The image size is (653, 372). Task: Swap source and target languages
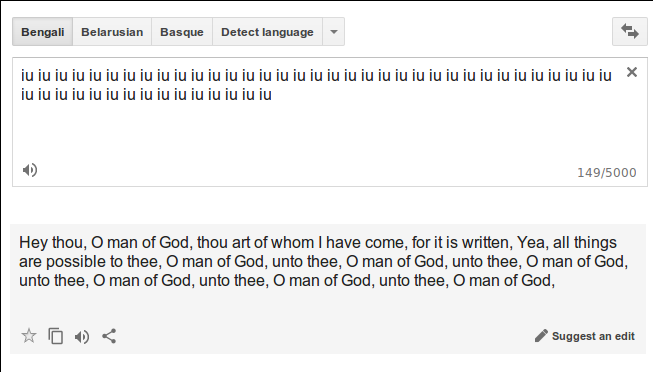(630, 32)
